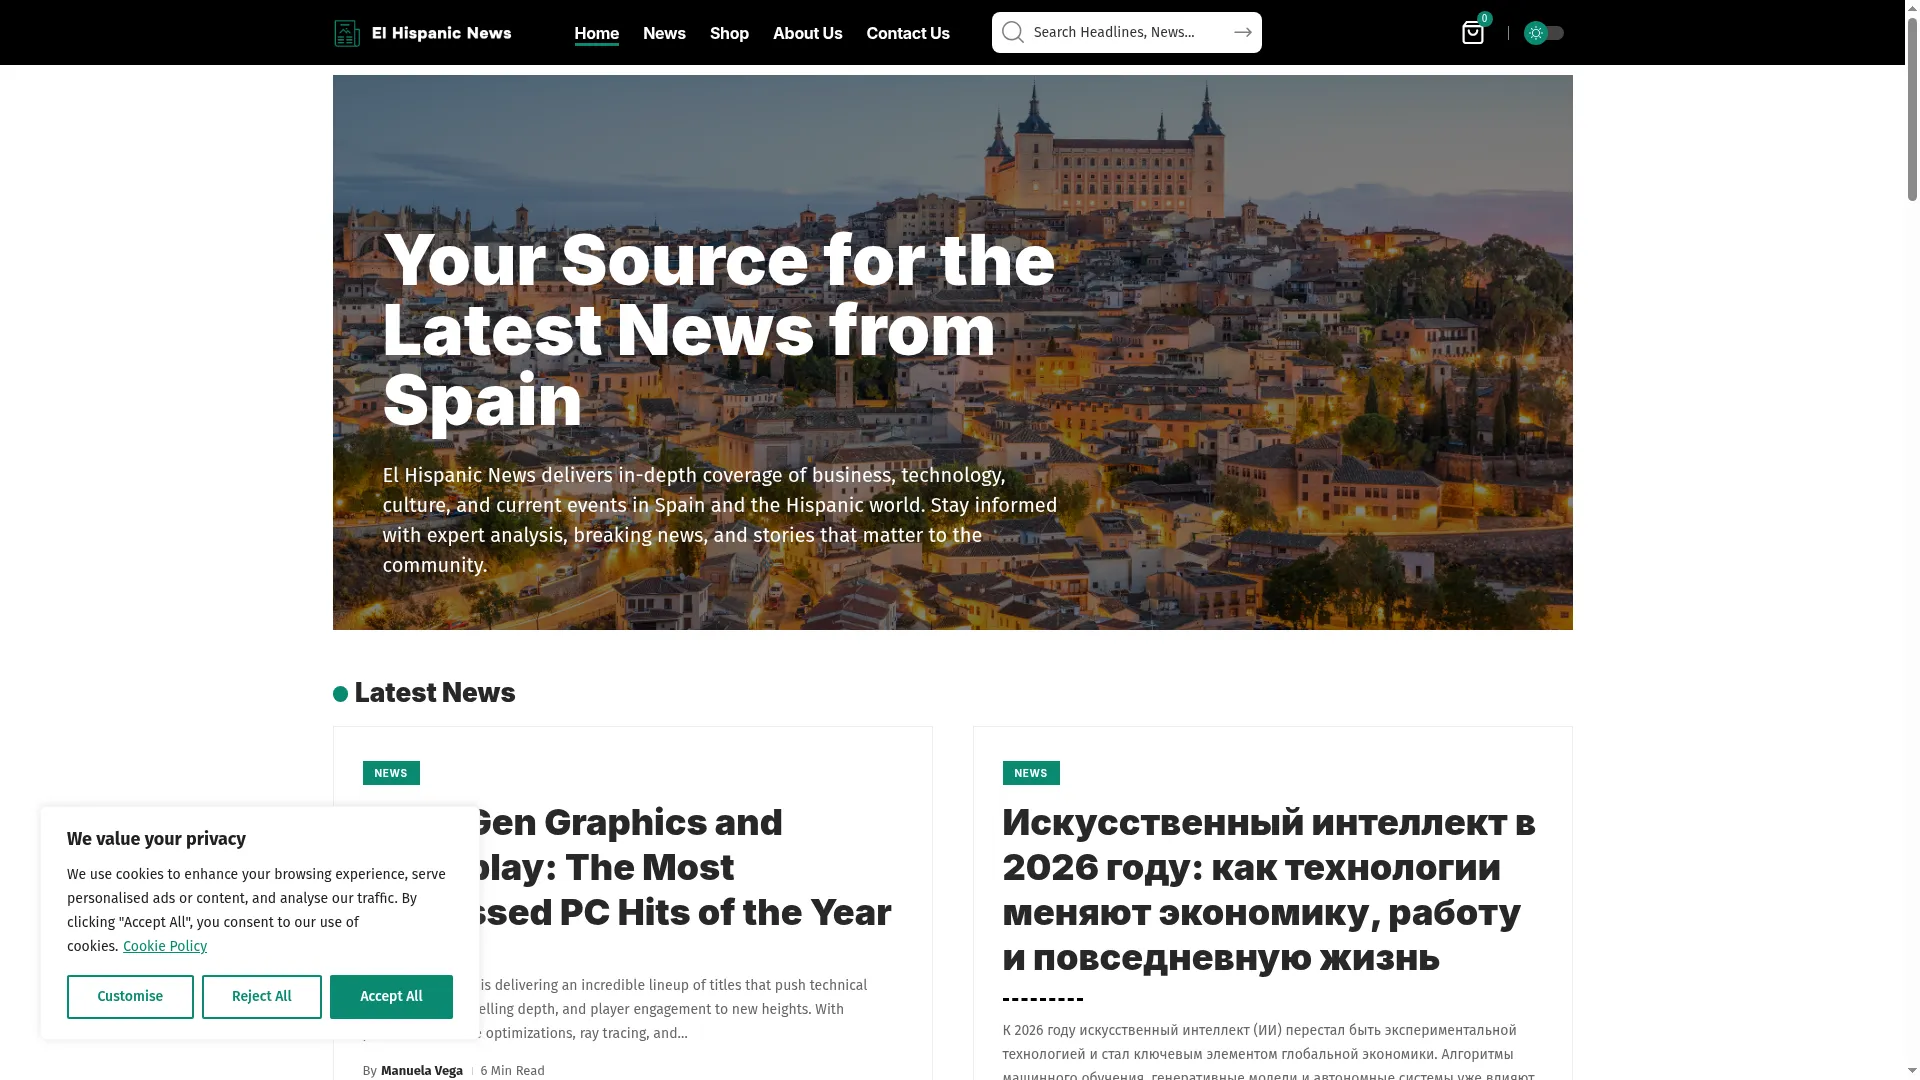Open the Искусственный интеллект в 2026 article
The width and height of the screenshot is (1920, 1080).
[1269, 890]
